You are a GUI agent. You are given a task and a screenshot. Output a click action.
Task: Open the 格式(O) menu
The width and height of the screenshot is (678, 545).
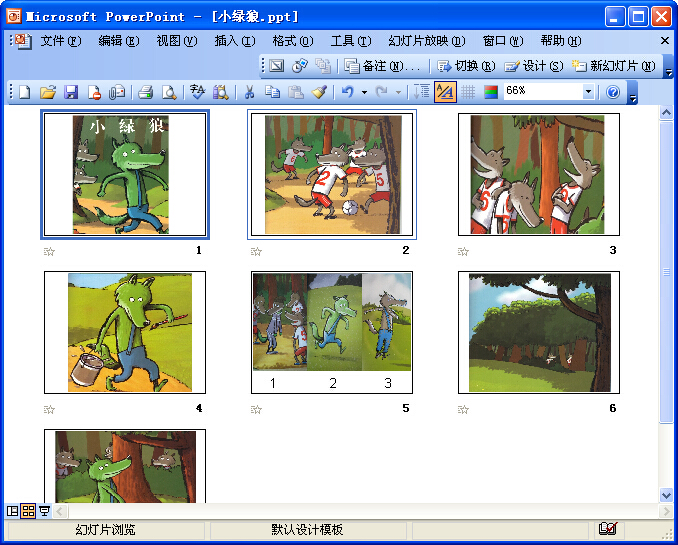pos(293,41)
